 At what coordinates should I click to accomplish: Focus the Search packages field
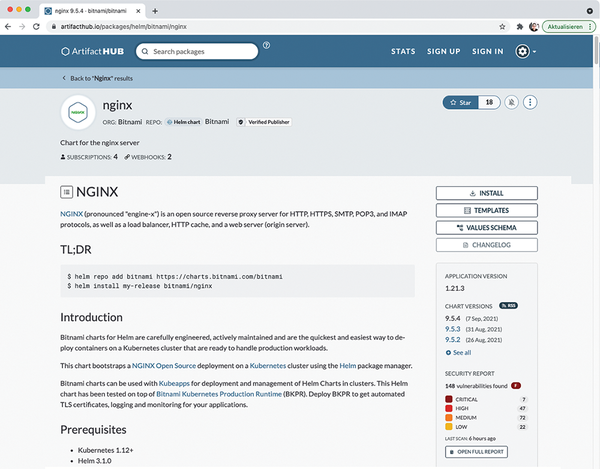point(197,51)
